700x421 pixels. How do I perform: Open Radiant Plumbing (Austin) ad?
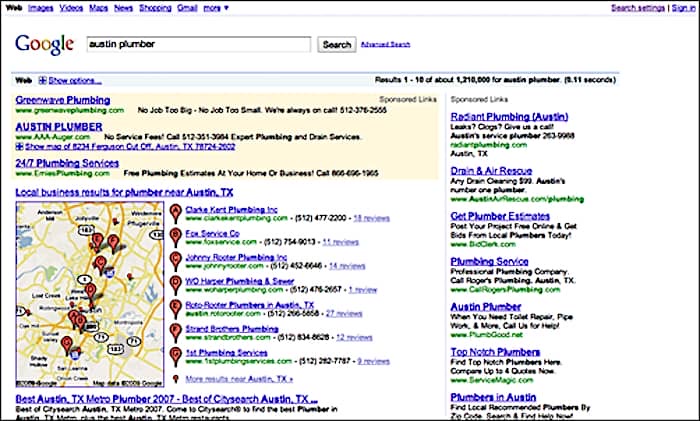(x=509, y=117)
